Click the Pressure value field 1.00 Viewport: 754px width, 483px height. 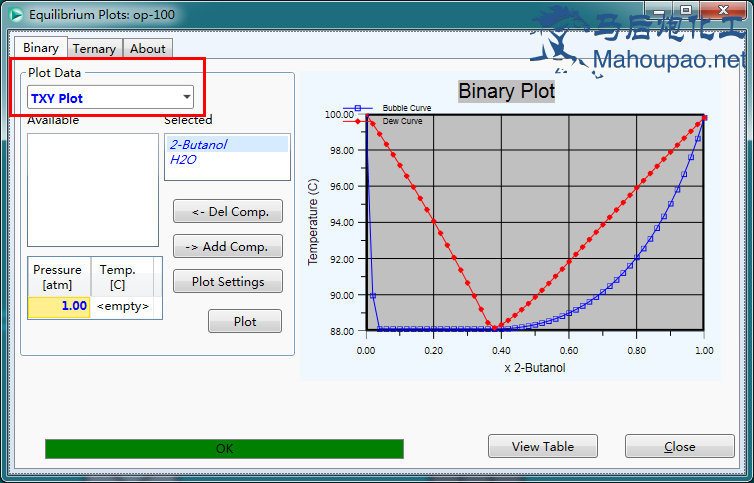pyautogui.click(x=59, y=306)
